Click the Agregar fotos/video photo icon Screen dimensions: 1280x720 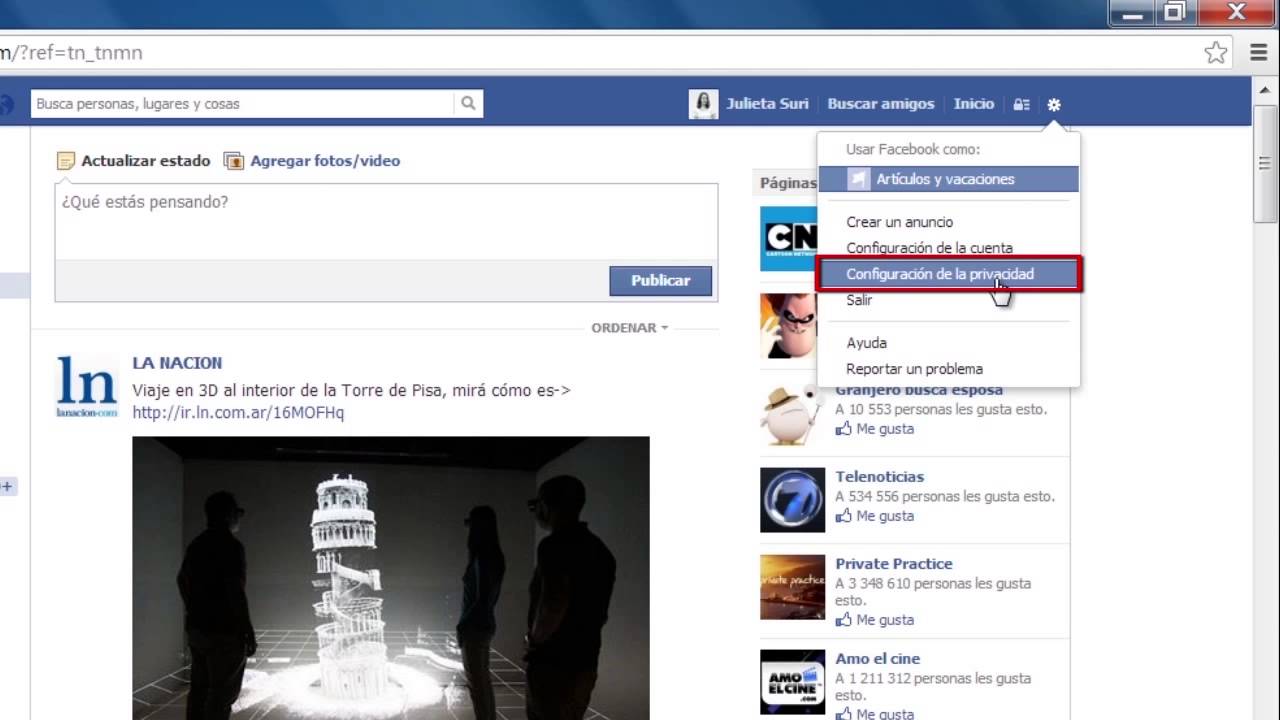coord(234,160)
